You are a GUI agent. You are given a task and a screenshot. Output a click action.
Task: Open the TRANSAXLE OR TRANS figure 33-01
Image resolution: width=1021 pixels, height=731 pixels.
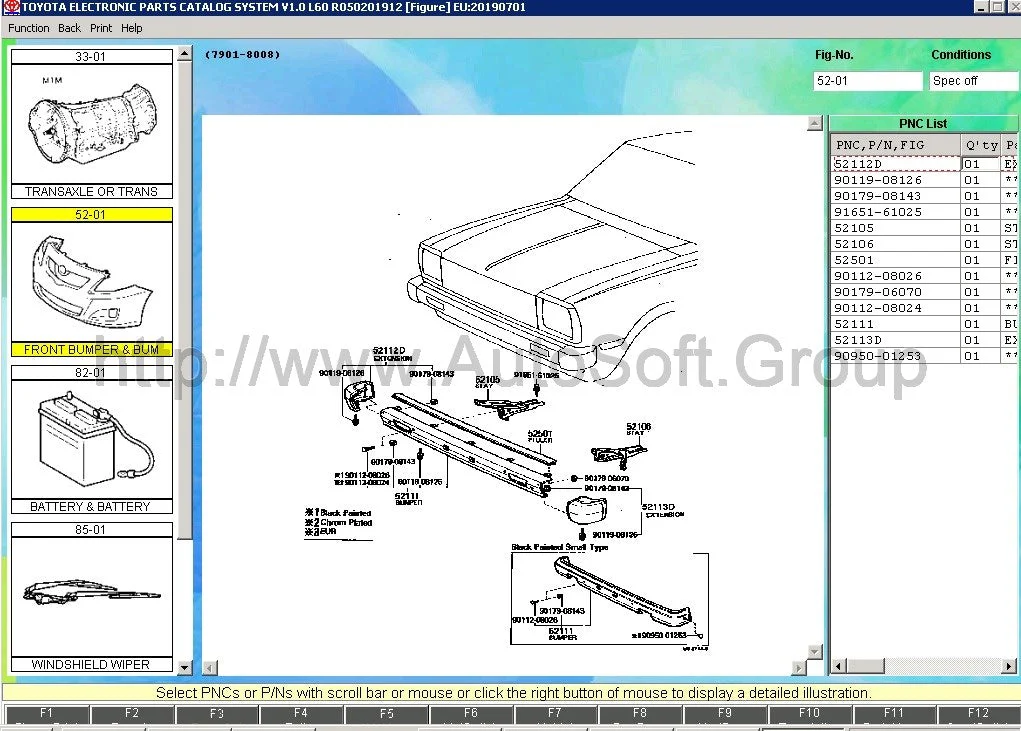click(x=91, y=122)
